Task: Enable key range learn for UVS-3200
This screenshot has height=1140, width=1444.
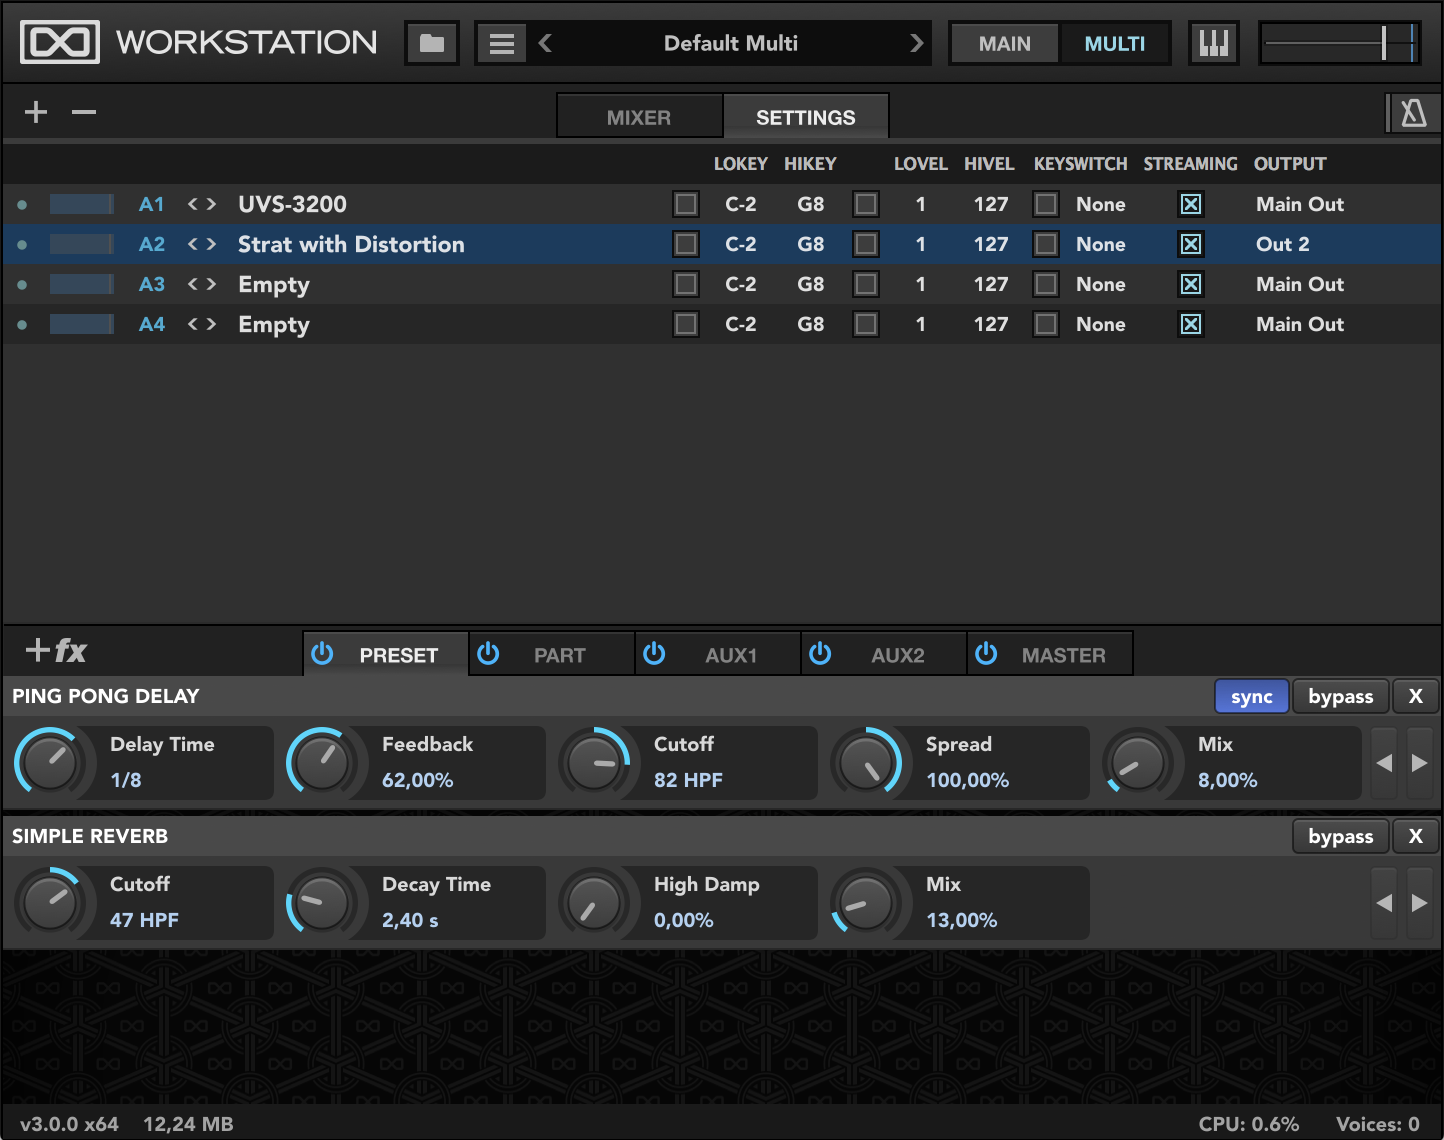Action: pos(686,204)
